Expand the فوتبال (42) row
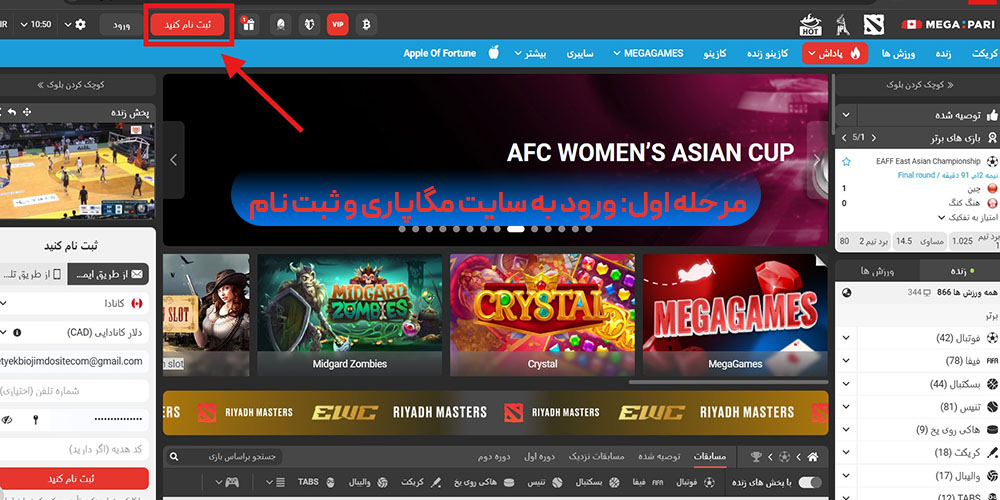Screen dimensions: 1000x500 click(846, 338)
